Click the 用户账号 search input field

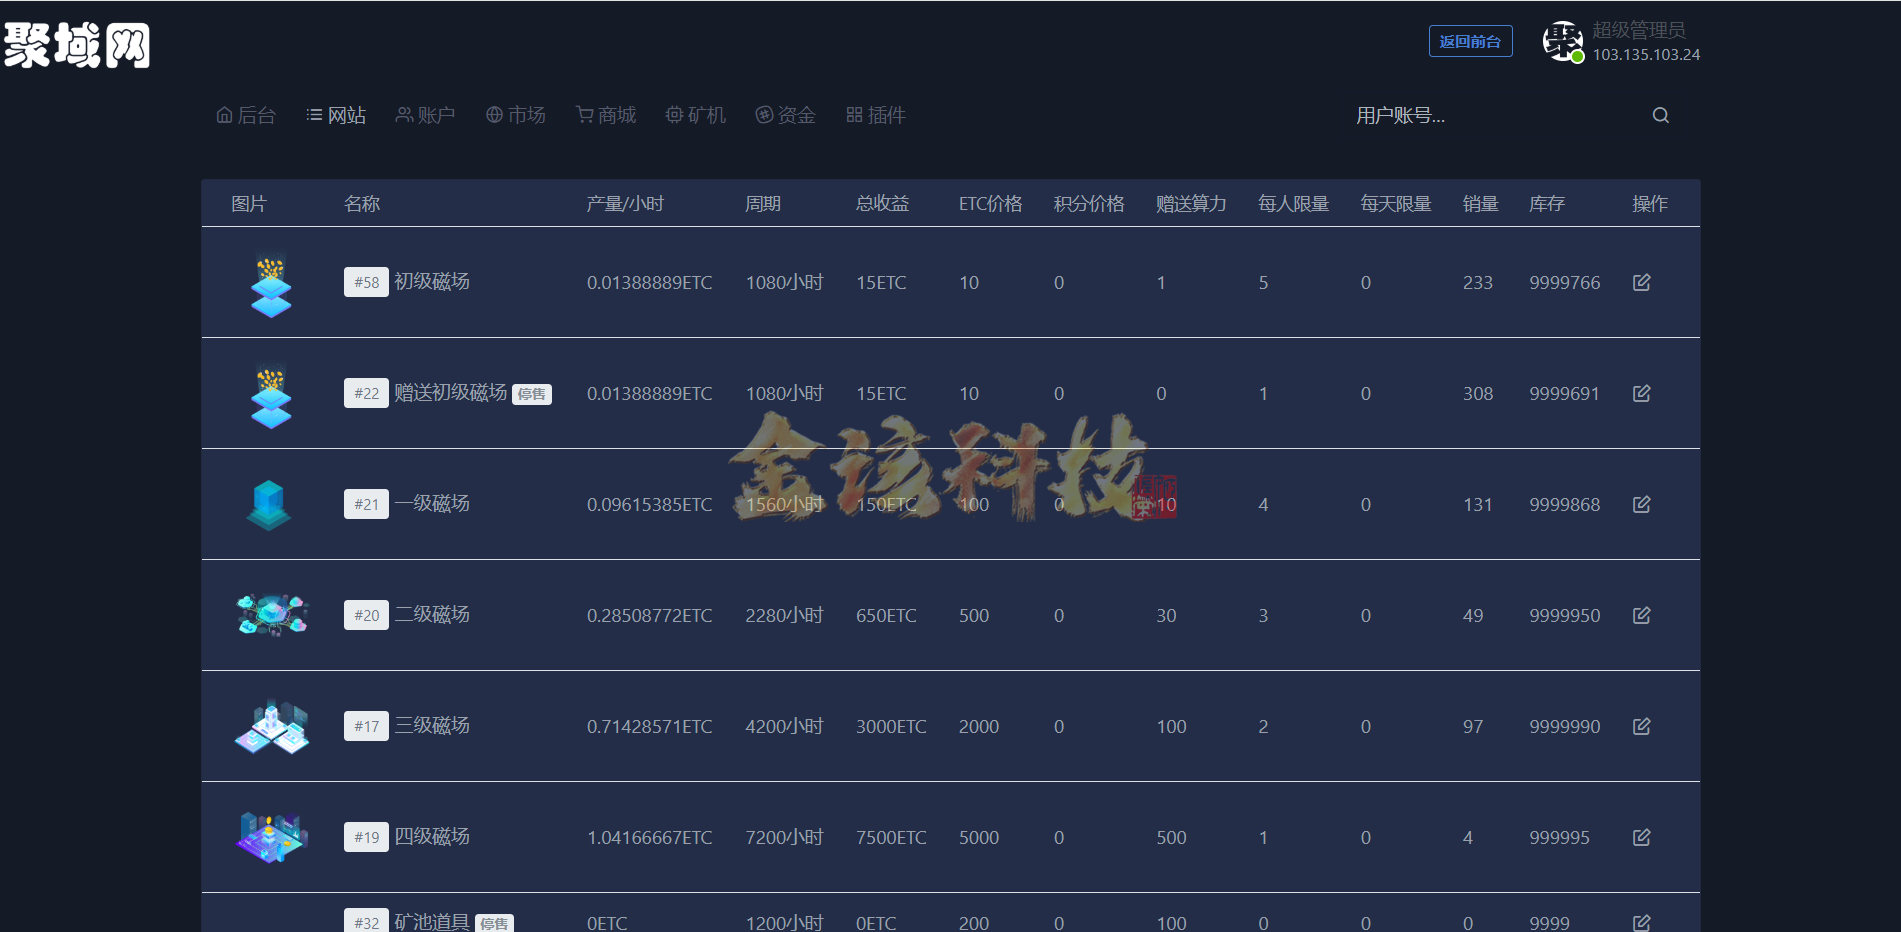(x=1450, y=116)
